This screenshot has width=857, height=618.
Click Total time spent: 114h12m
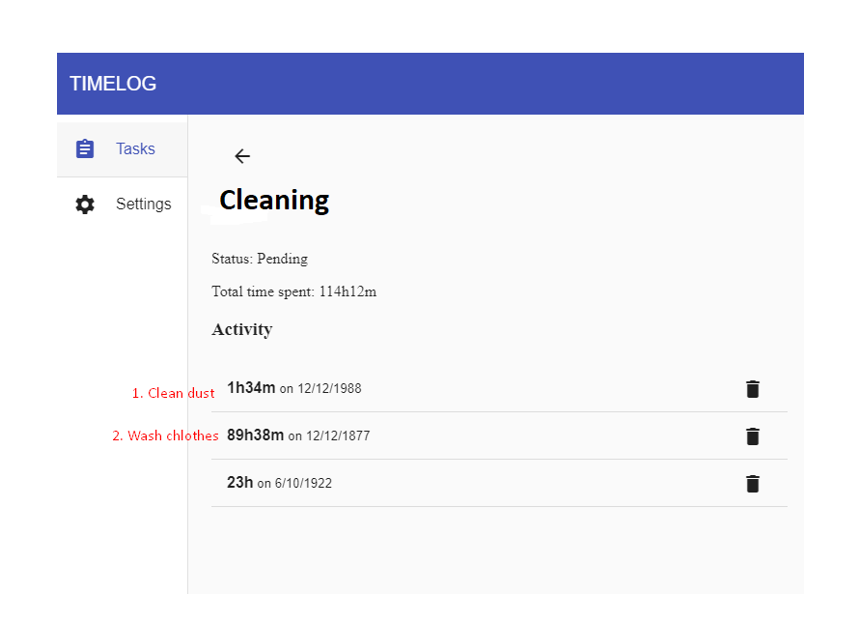tap(294, 291)
